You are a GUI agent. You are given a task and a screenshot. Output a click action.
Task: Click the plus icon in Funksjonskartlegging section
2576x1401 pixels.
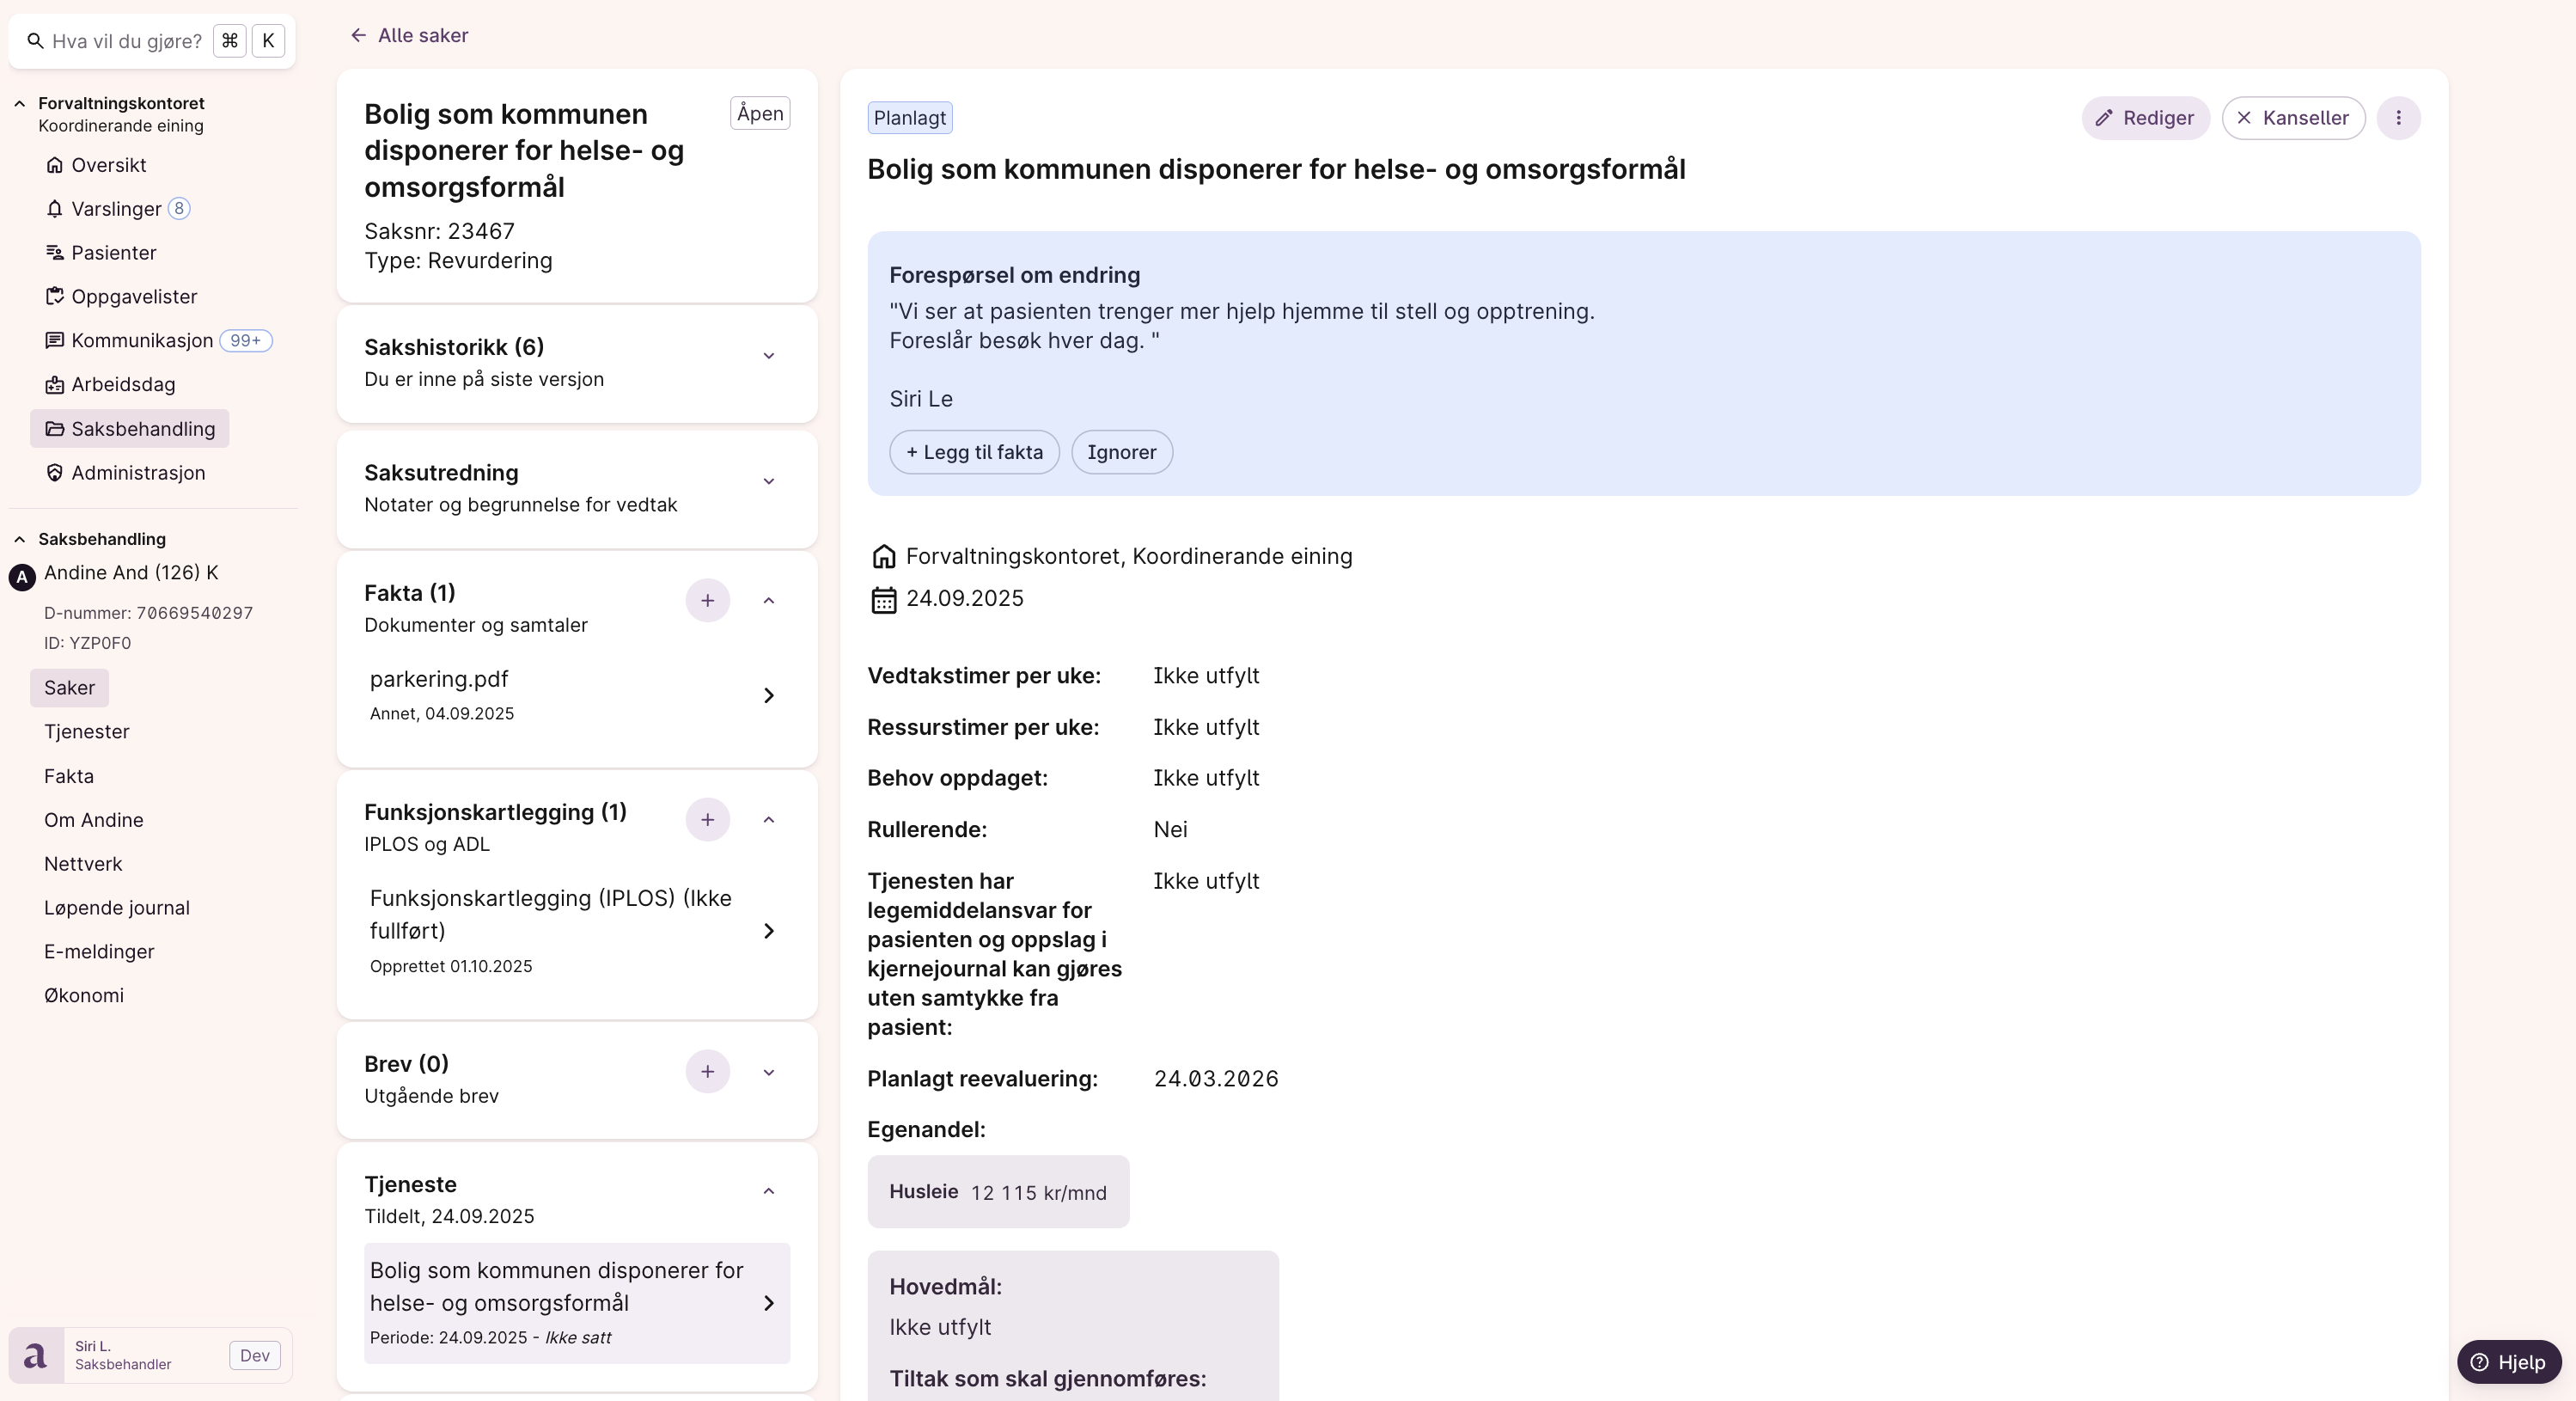pos(707,820)
